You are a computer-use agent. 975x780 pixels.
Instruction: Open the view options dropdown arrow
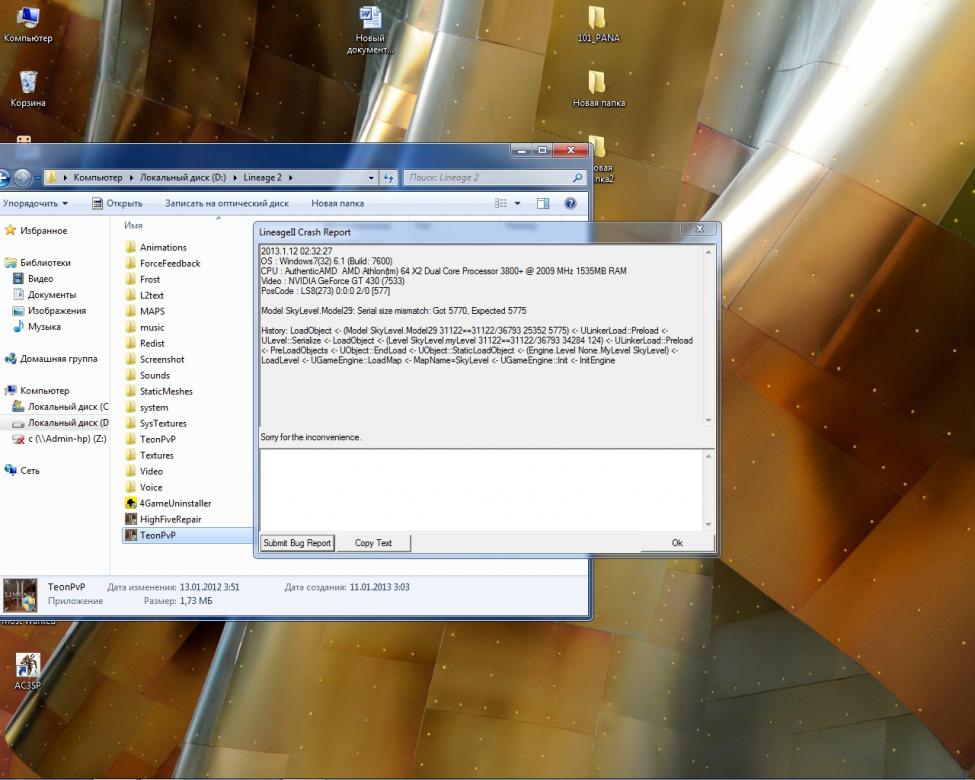coord(518,203)
